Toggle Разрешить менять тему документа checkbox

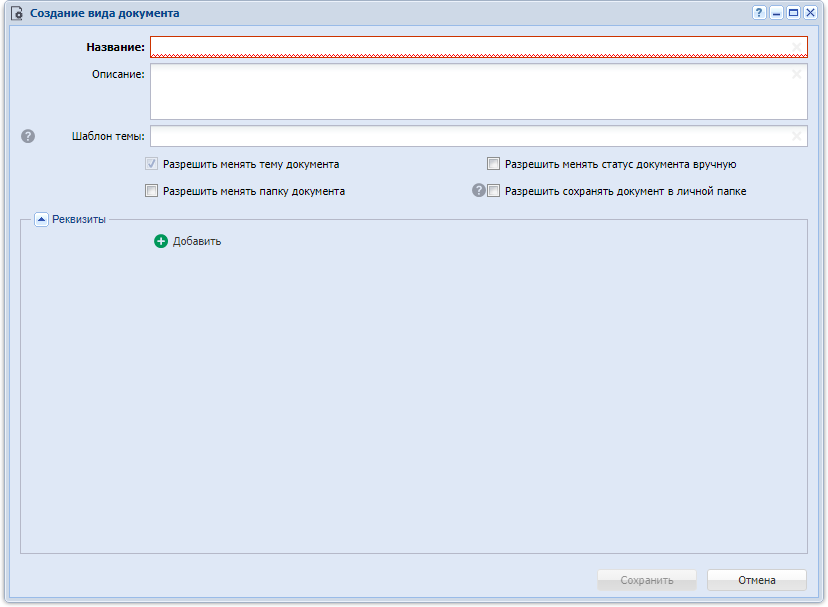coord(152,164)
